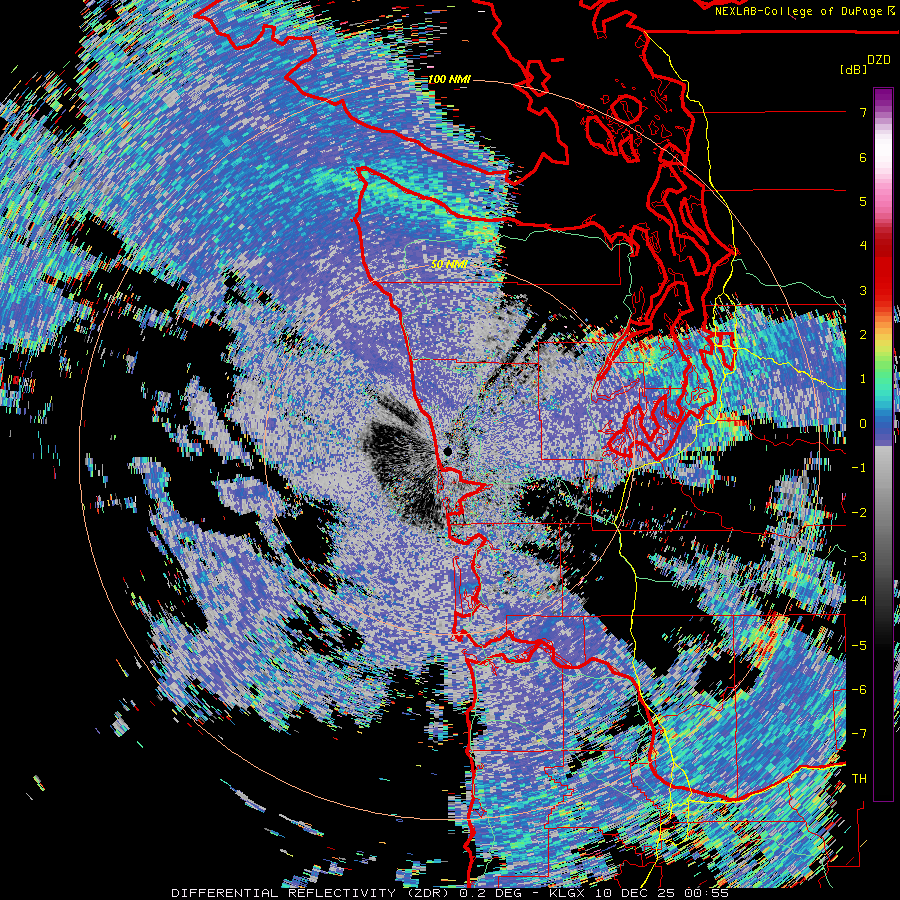Click the -6 value on the scale

(859, 690)
